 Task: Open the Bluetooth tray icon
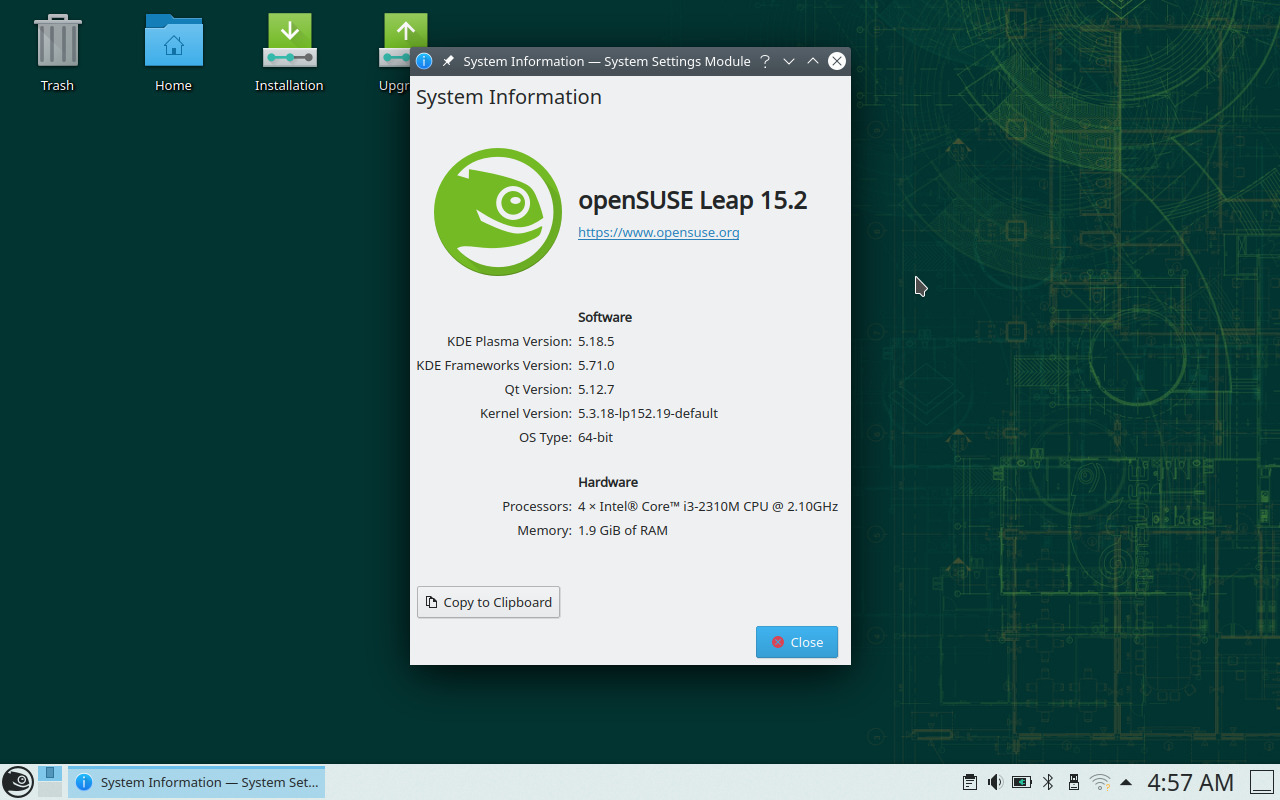point(1048,782)
